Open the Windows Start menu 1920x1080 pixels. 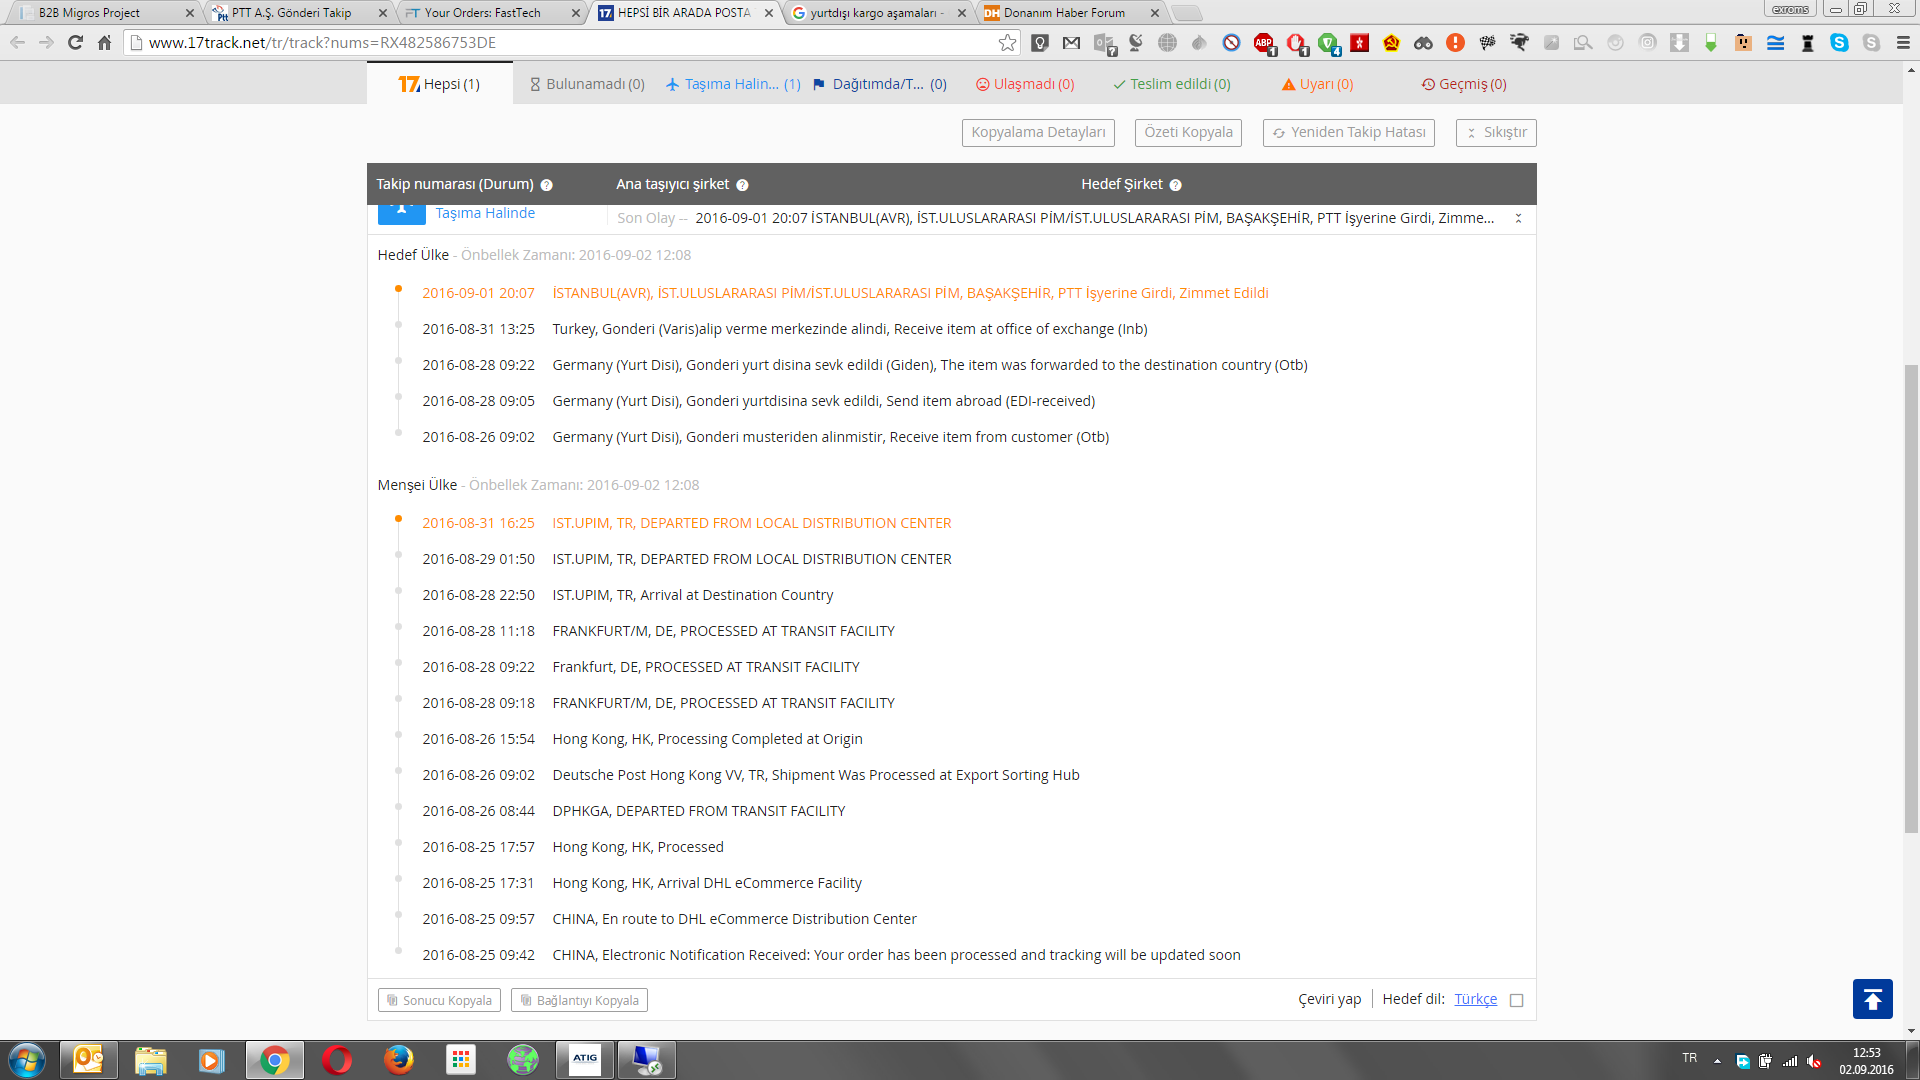[x=26, y=1060]
